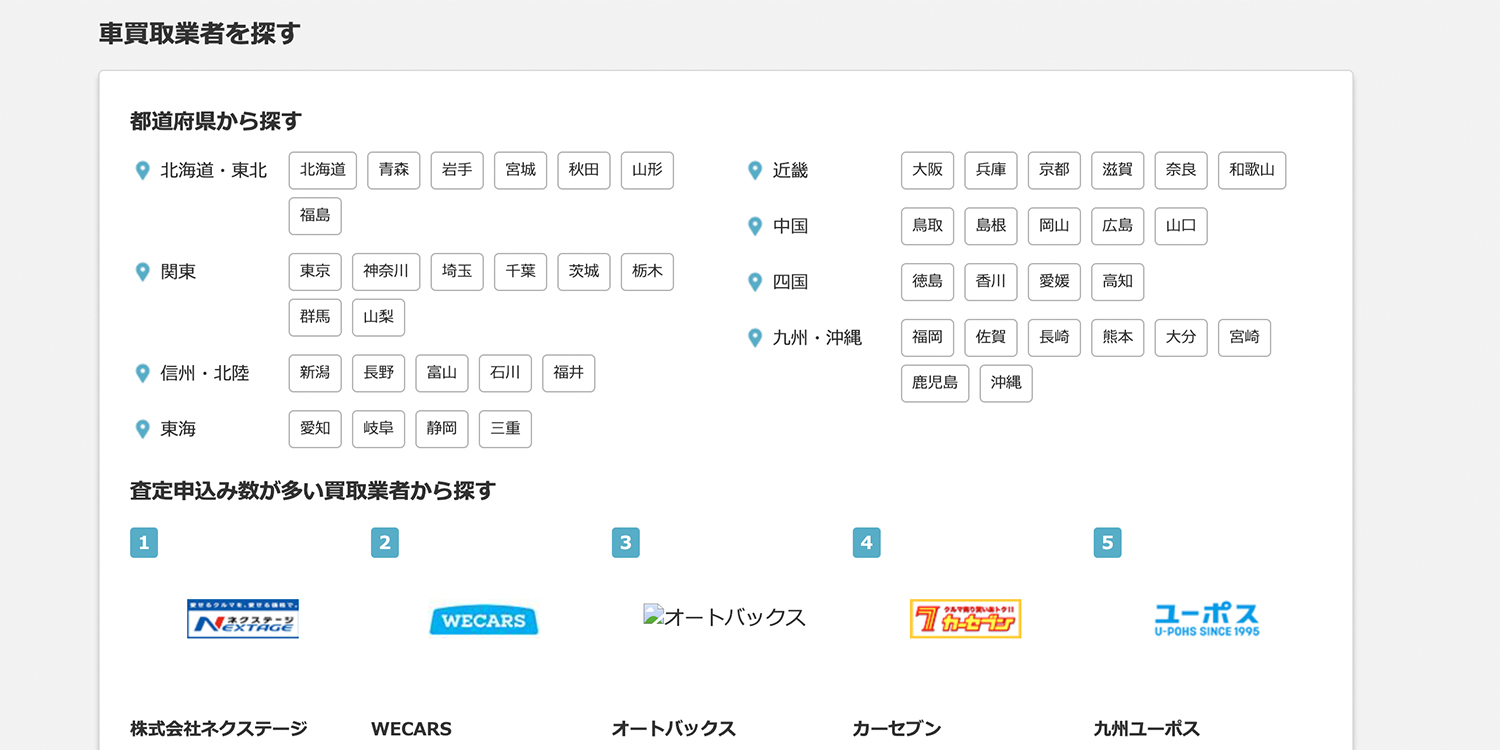Pick the 福井 prefecture button
The height and width of the screenshot is (750, 1500).
point(568,373)
